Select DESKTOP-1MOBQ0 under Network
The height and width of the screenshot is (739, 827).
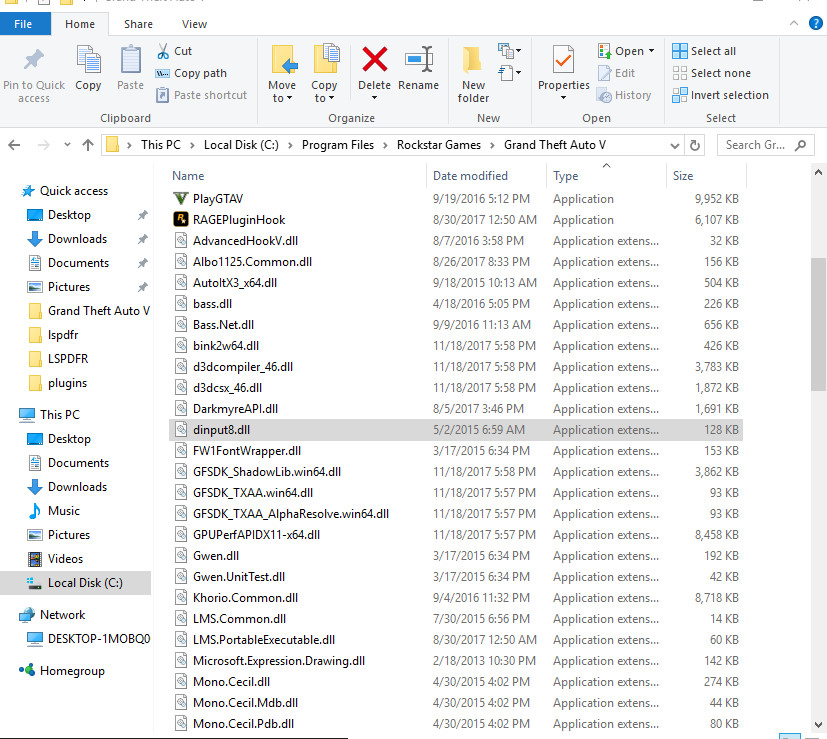click(x=89, y=639)
